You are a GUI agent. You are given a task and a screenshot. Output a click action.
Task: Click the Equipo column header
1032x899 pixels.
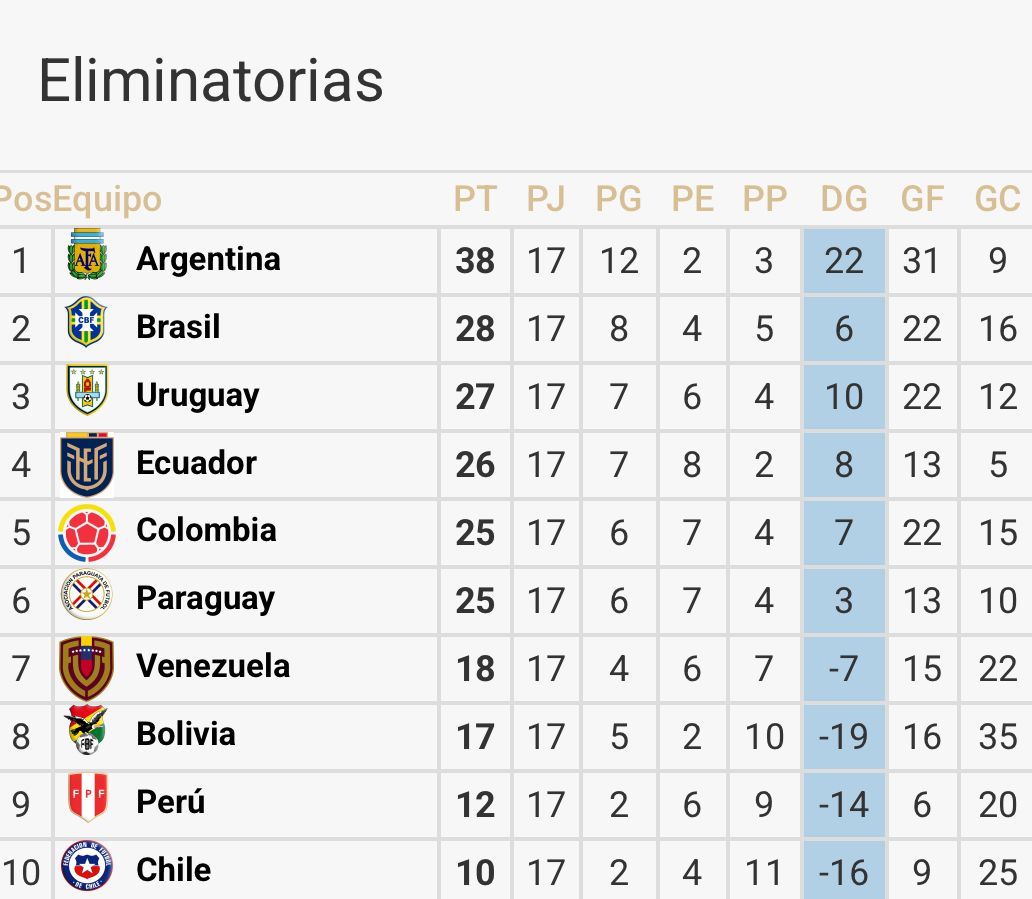tap(107, 199)
